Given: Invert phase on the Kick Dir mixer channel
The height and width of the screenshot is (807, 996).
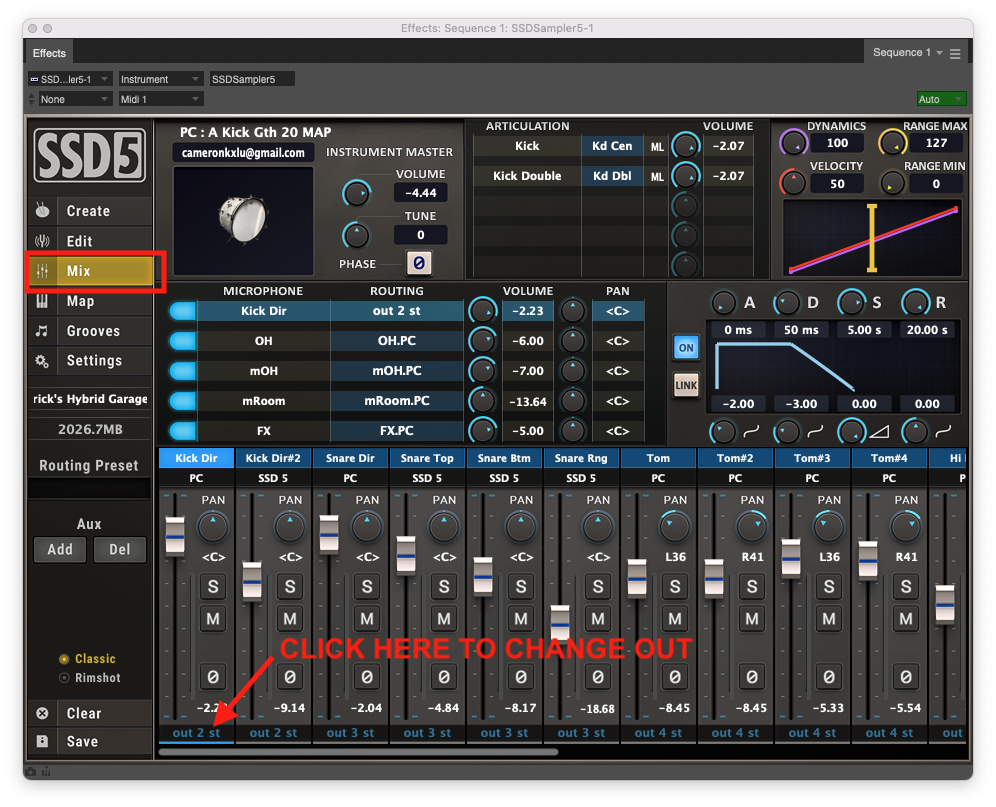Looking at the screenshot, I should (x=213, y=677).
